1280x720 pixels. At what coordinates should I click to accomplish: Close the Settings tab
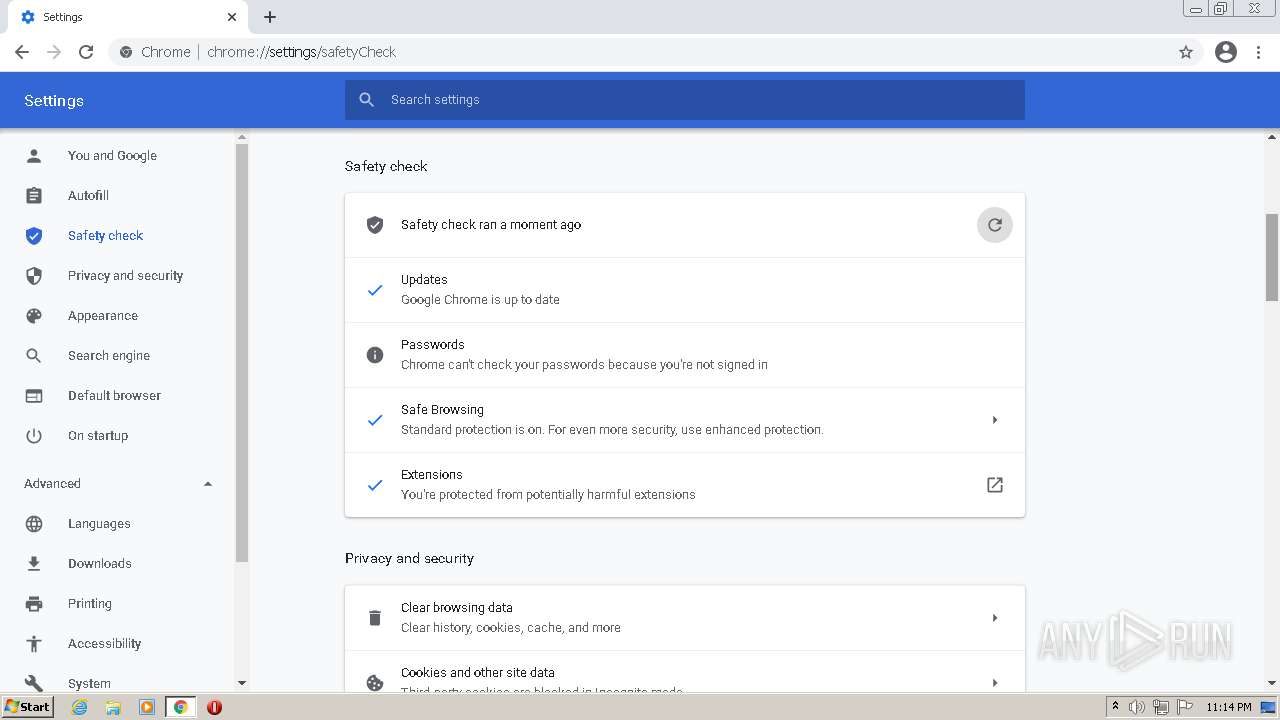coord(232,17)
